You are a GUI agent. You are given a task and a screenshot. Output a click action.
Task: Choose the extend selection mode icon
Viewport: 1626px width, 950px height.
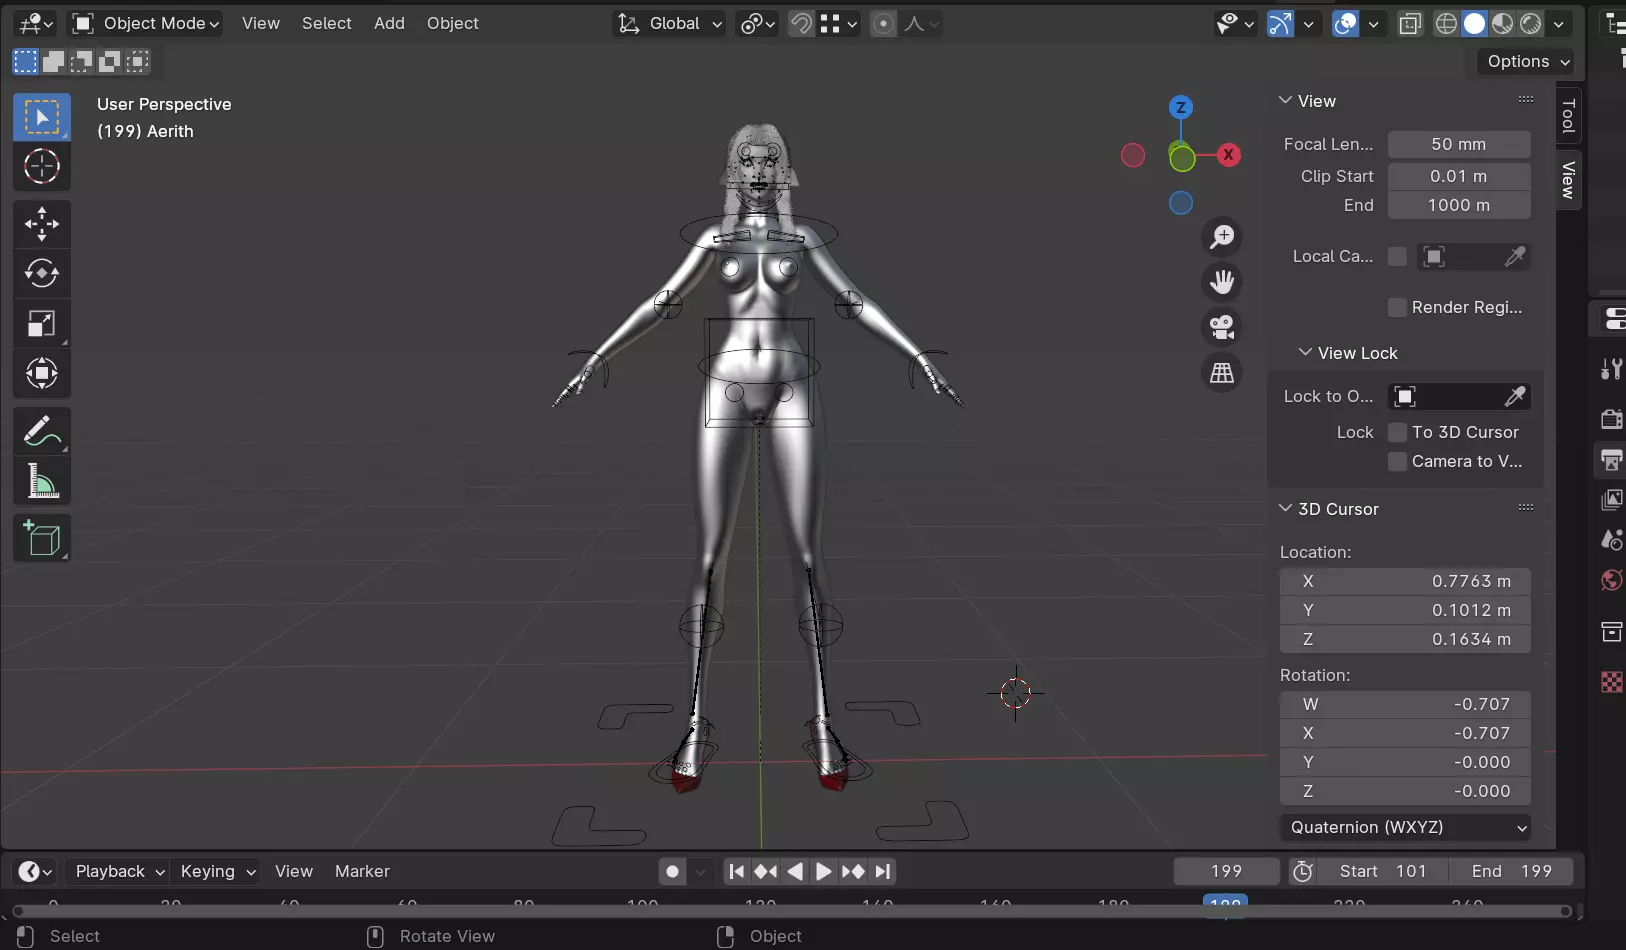pyautogui.click(x=53, y=61)
